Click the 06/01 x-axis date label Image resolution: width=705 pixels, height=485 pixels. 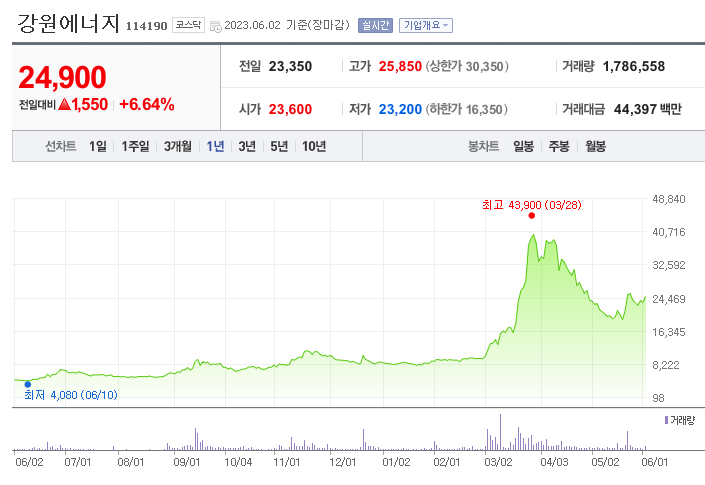655,462
